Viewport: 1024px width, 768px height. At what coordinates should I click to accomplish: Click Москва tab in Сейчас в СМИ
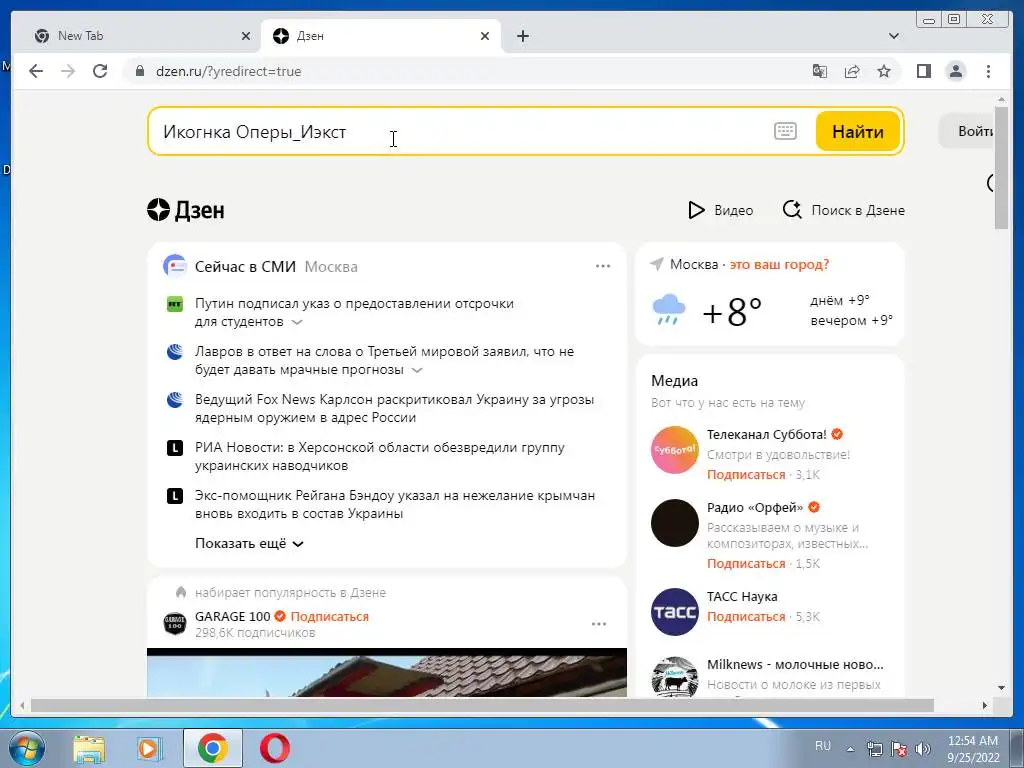(x=331, y=266)
